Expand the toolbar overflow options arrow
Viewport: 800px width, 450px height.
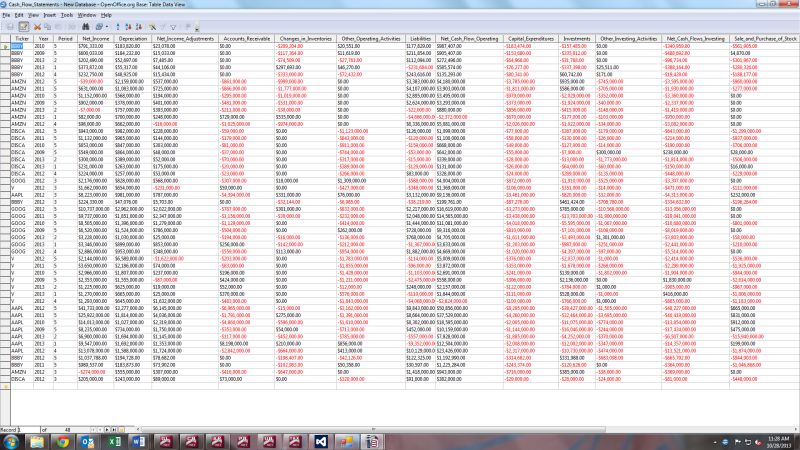tap(197, 28)
